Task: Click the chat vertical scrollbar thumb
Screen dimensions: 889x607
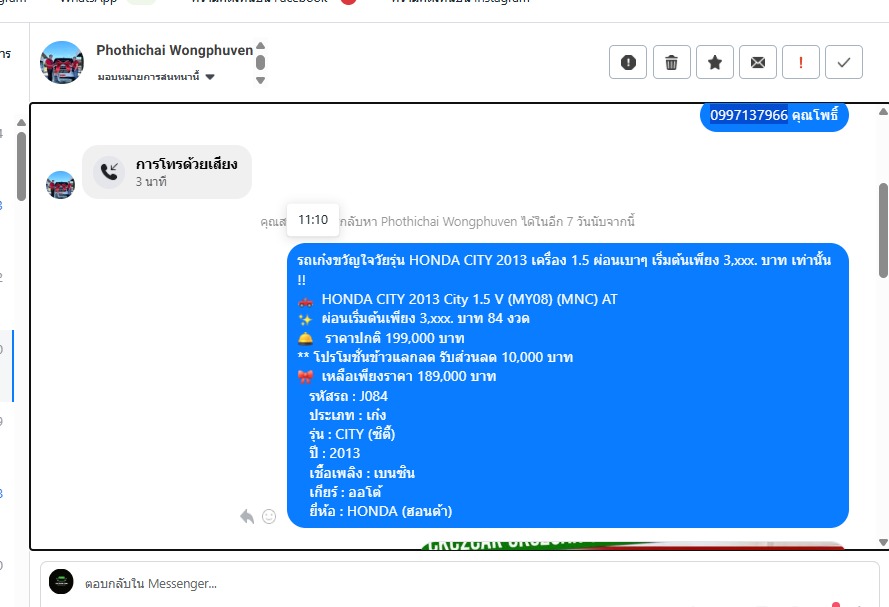Action: pyautogui.click(x=883, y=230)
